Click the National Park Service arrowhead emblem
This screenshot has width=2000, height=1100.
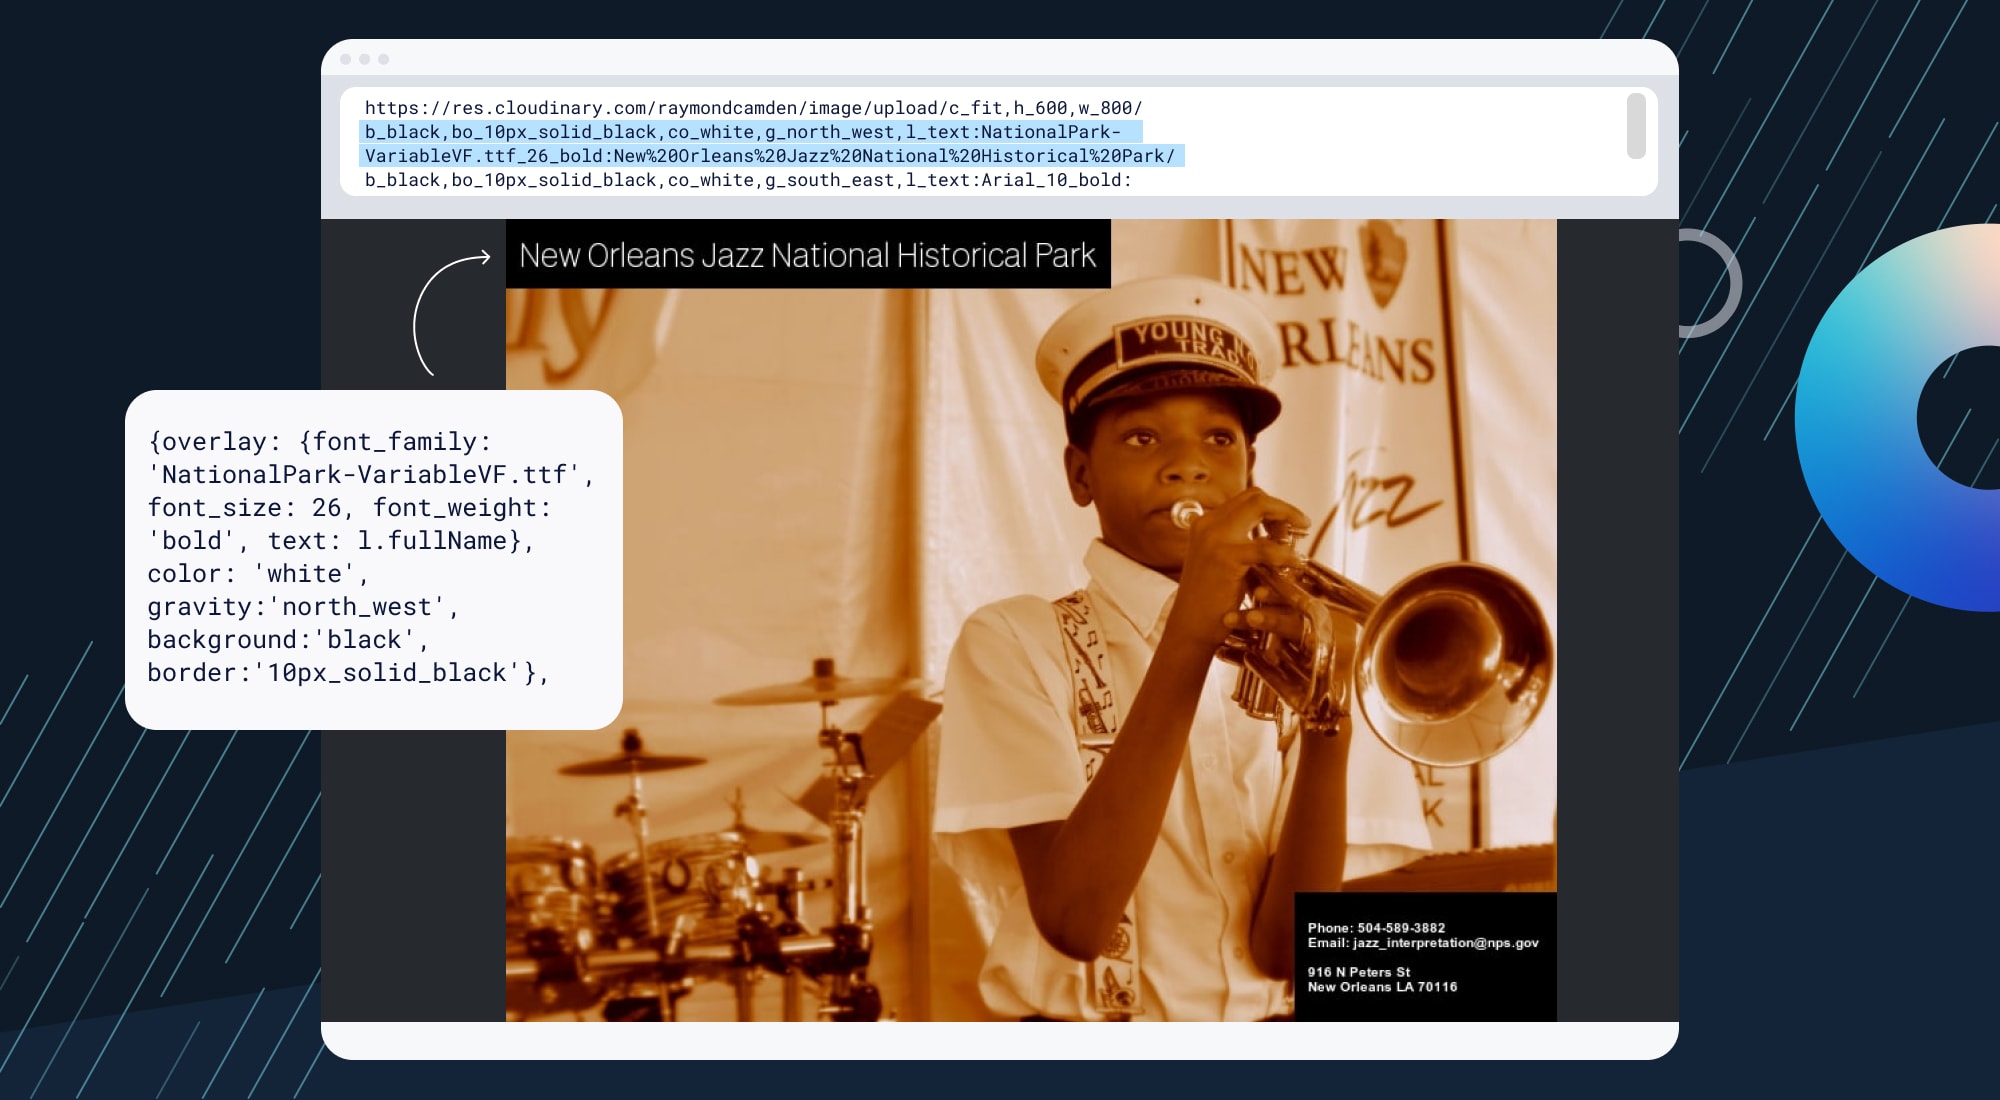[x=1383, y=268]
